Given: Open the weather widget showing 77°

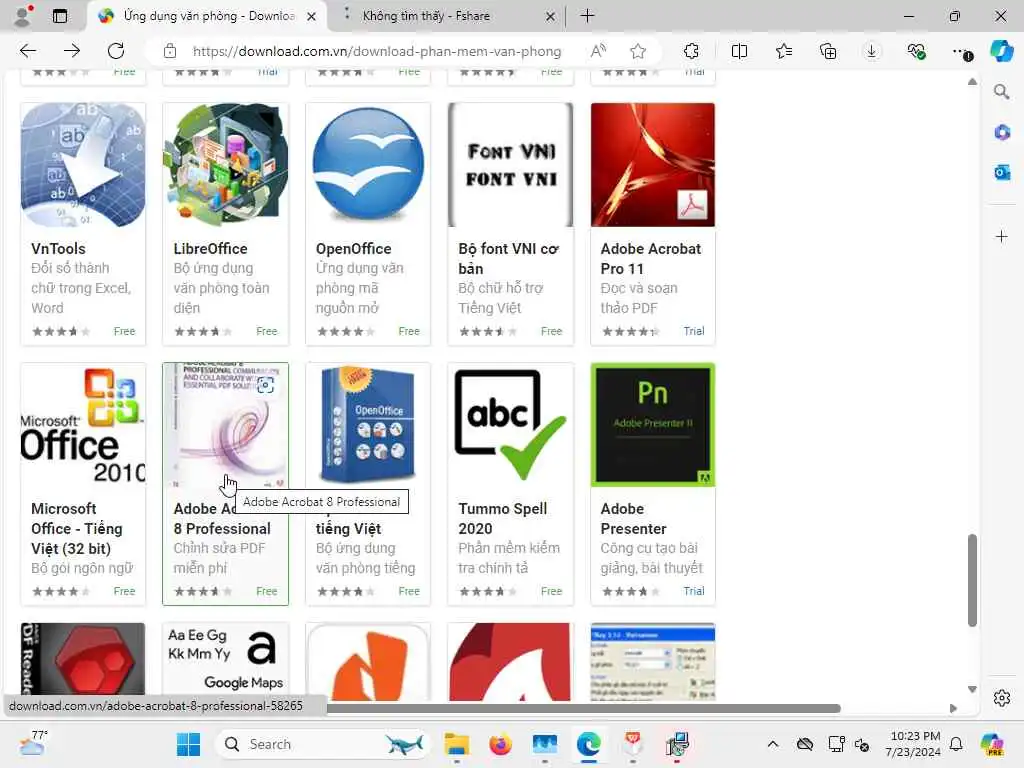Looking at the screenshot, I should coord(33,744).
